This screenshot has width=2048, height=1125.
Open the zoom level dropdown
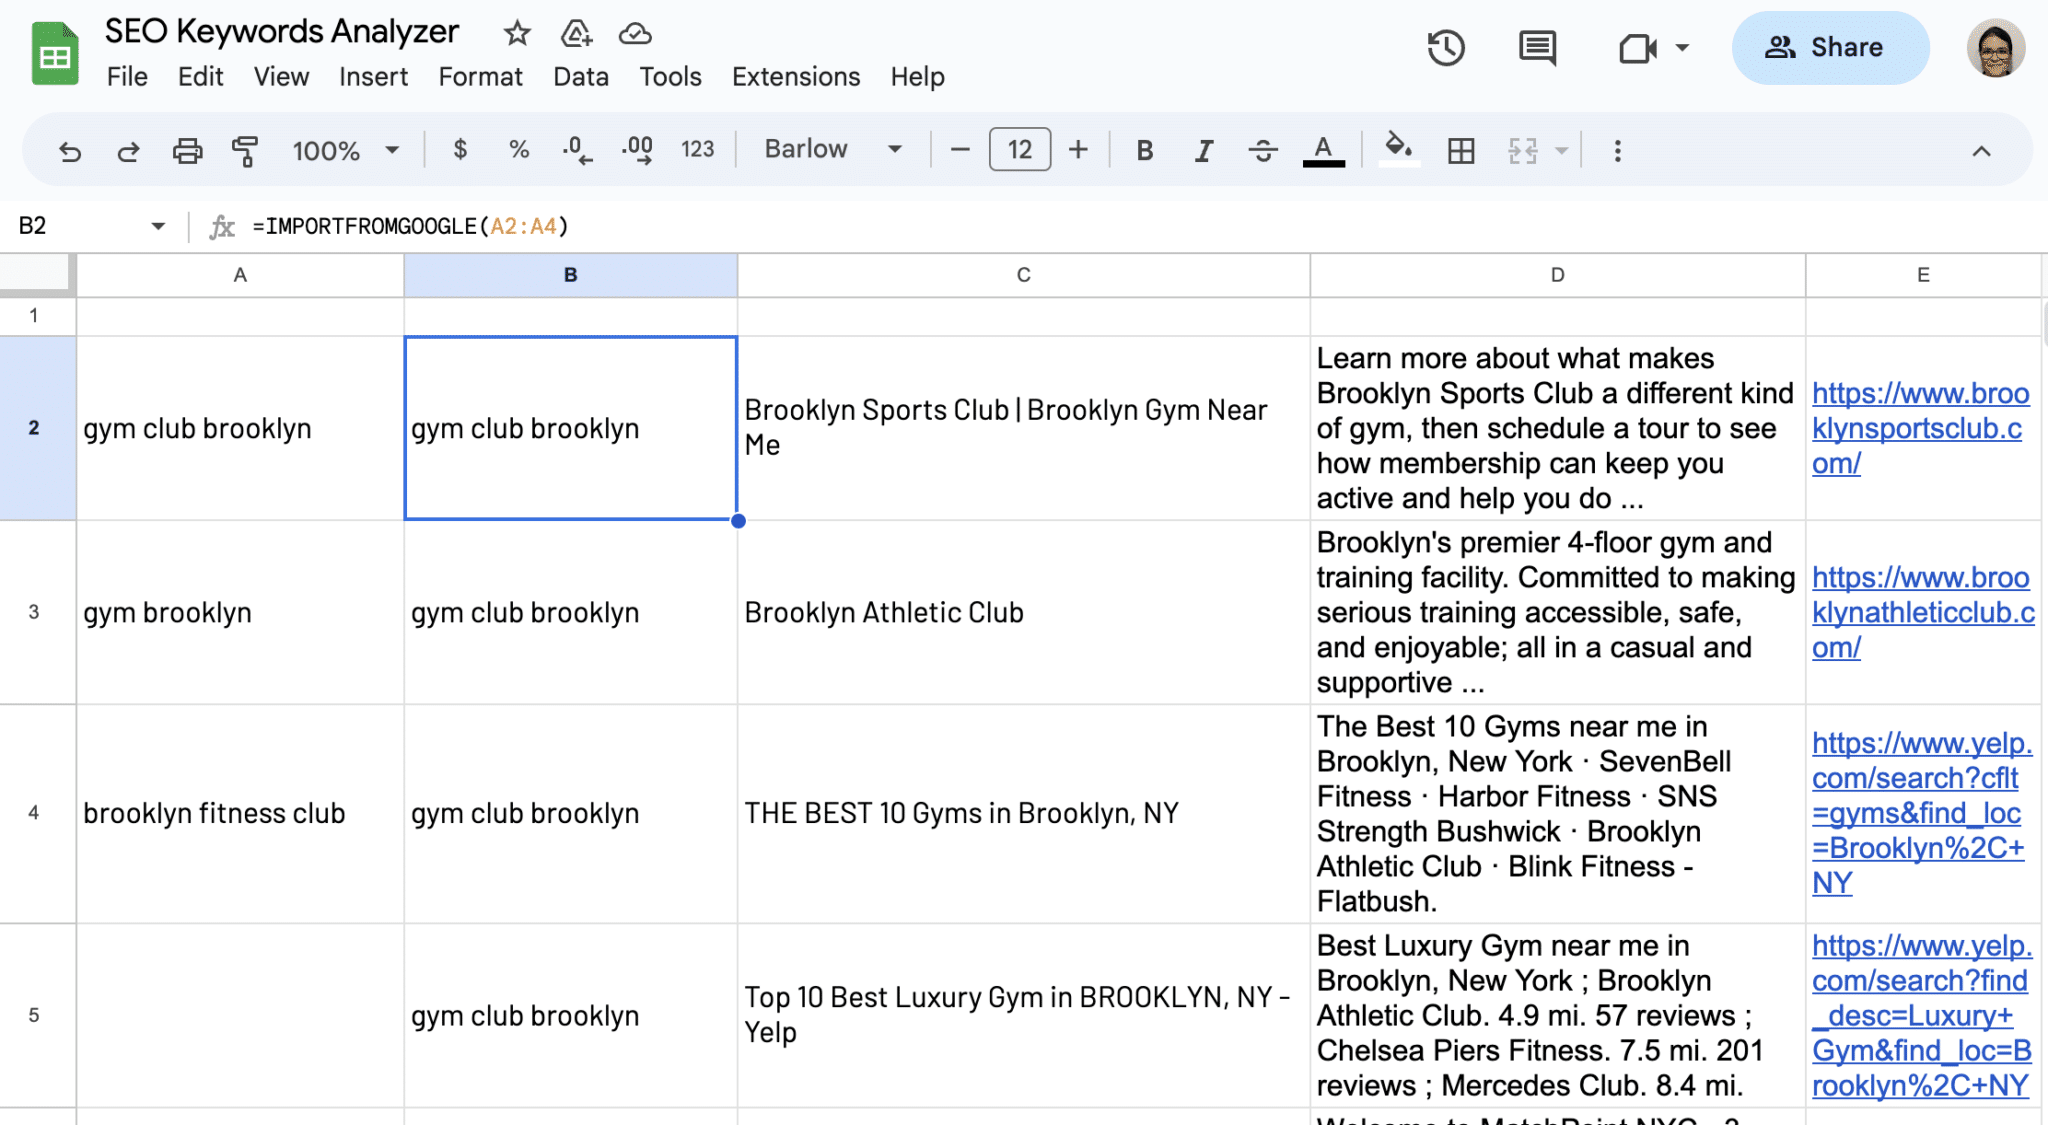344,149
